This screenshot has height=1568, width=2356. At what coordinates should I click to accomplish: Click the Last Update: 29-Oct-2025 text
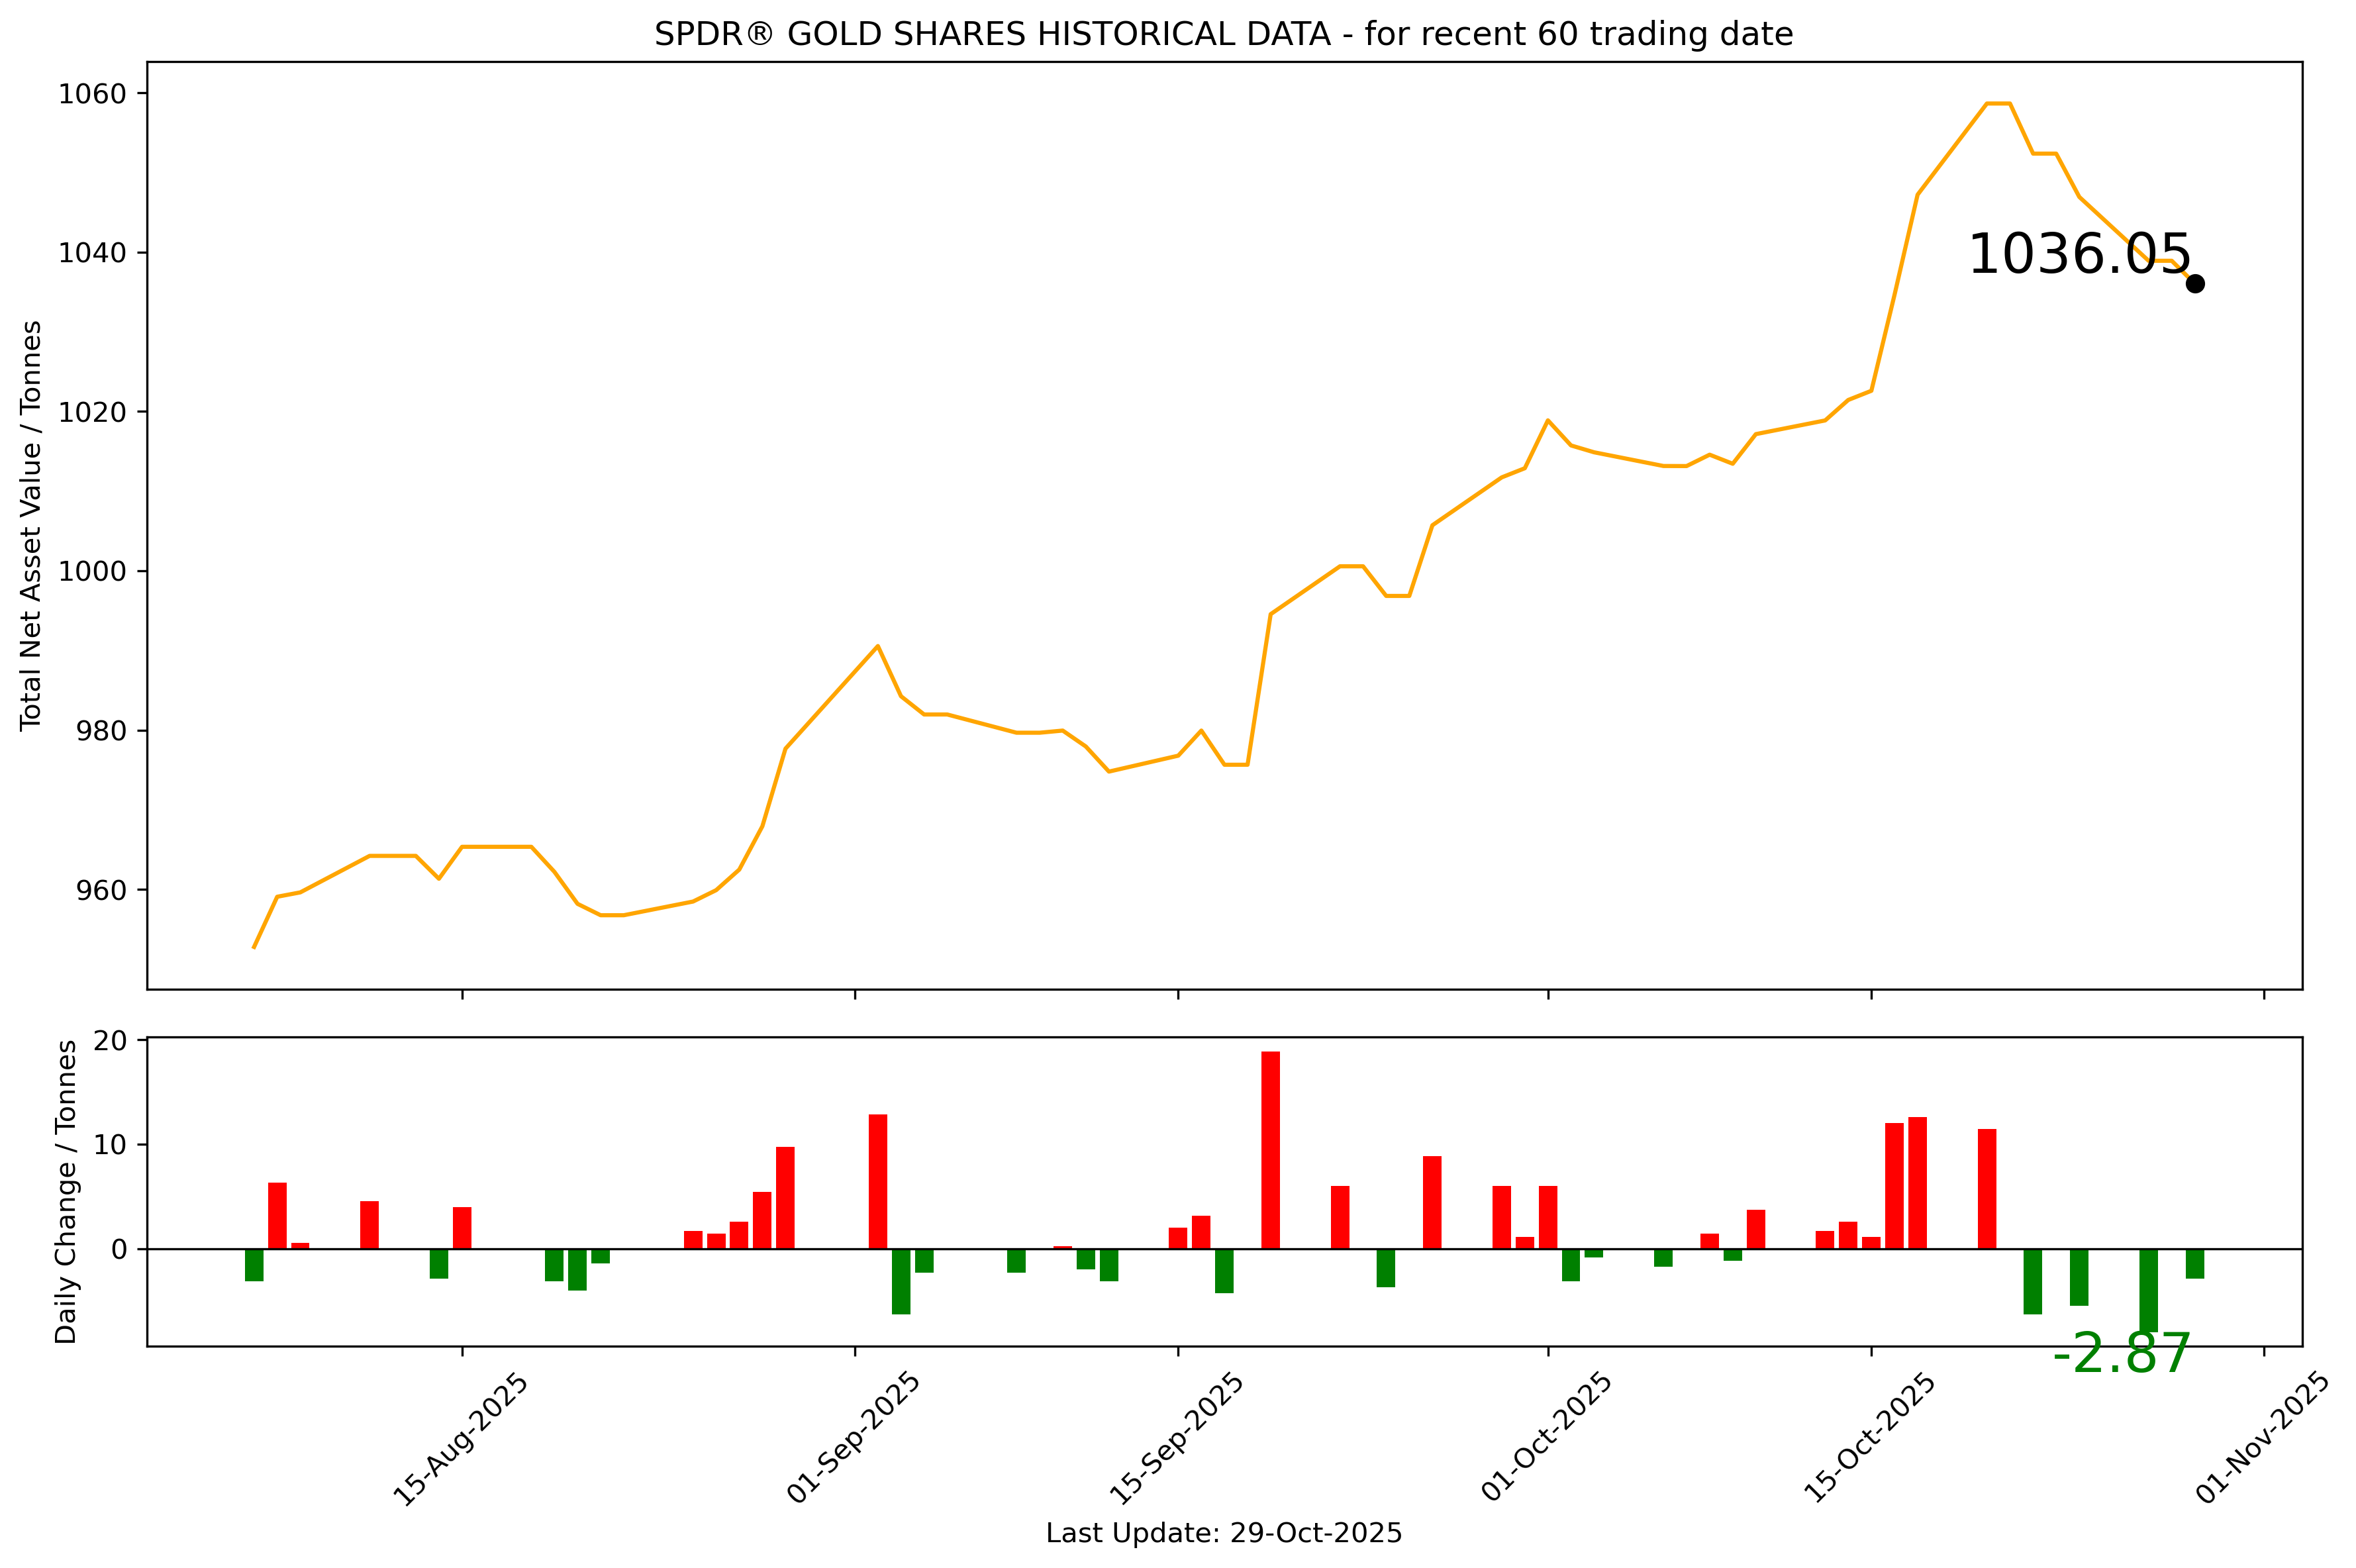[1223, 1534]
